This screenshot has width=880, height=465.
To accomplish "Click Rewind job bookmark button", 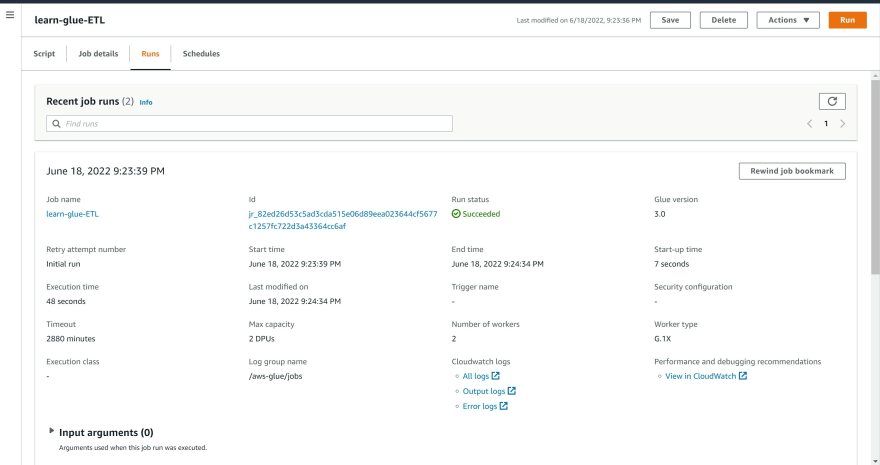I will pyautogui.click(x=792, y=171).
